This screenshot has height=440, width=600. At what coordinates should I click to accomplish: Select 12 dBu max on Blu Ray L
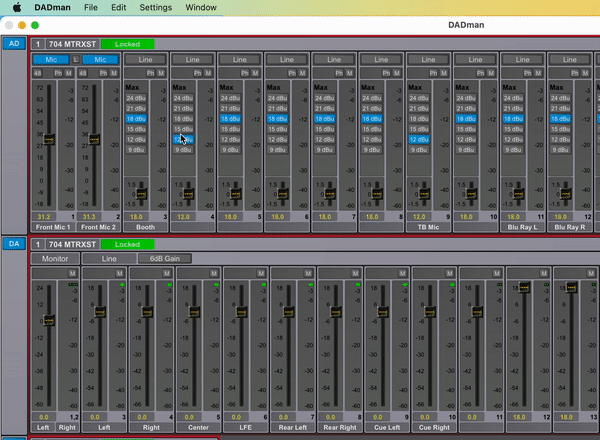coord(513,140)
